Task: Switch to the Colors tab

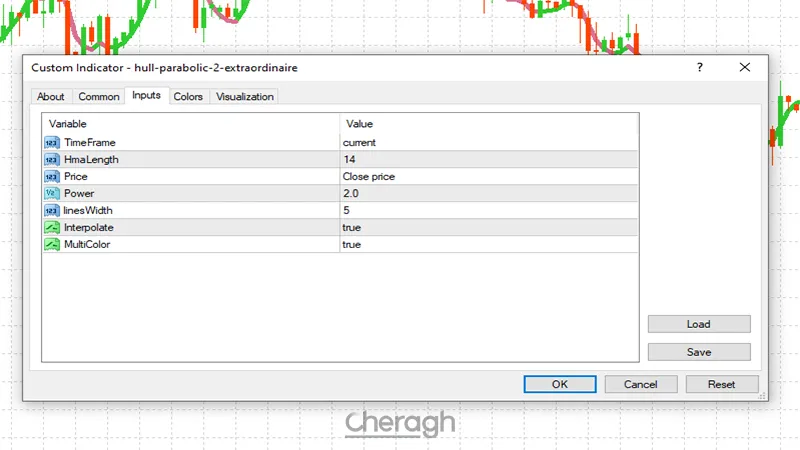Action: [x=188, y=97]
